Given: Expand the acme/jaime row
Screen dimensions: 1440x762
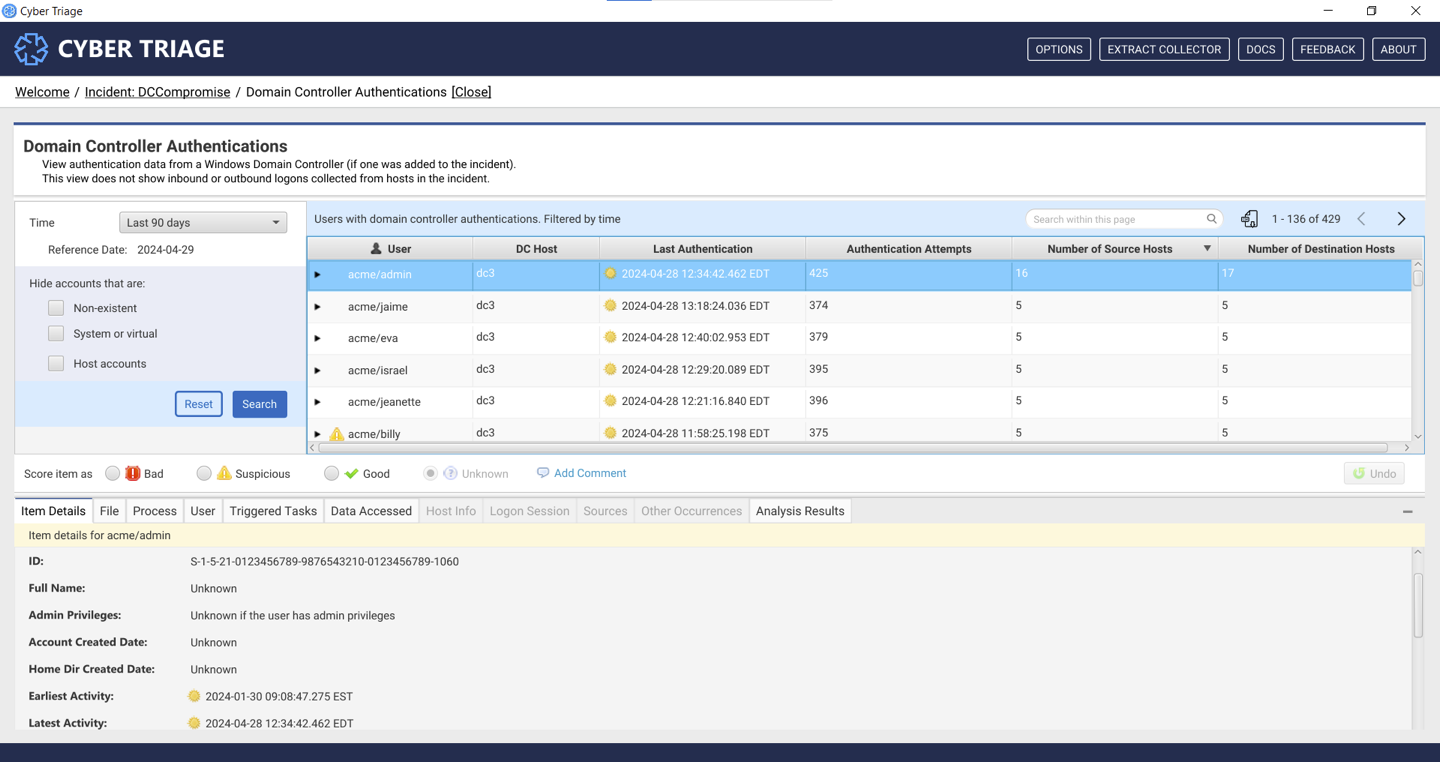Looking at the screenshot, I should click(x=318, y=307).
